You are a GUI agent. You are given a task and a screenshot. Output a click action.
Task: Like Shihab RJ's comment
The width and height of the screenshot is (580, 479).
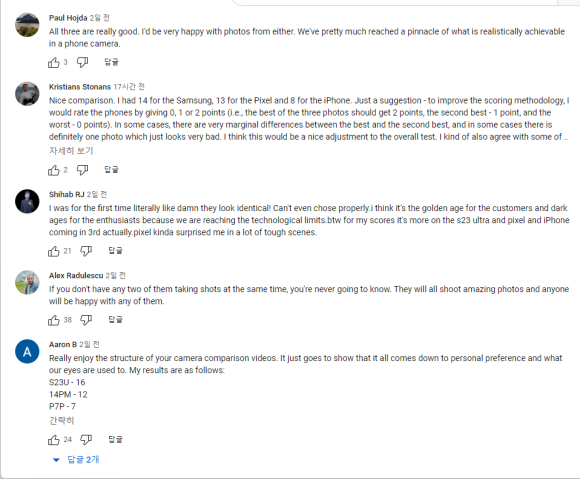(54, 251)
